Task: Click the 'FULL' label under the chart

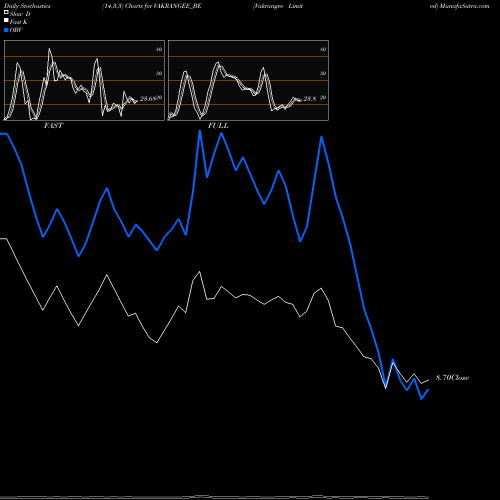Action: pos(218,125)
